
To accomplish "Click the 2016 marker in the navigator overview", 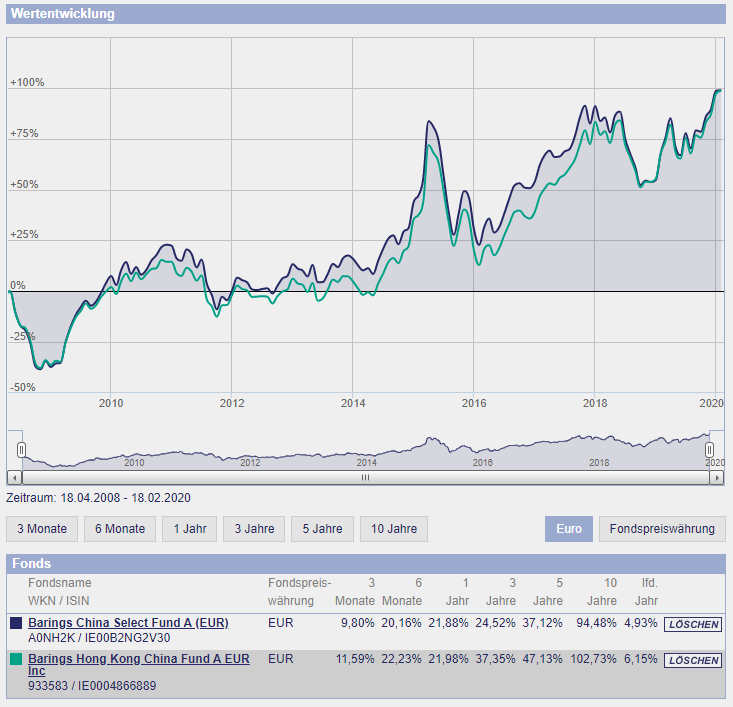I will point(482,462).
